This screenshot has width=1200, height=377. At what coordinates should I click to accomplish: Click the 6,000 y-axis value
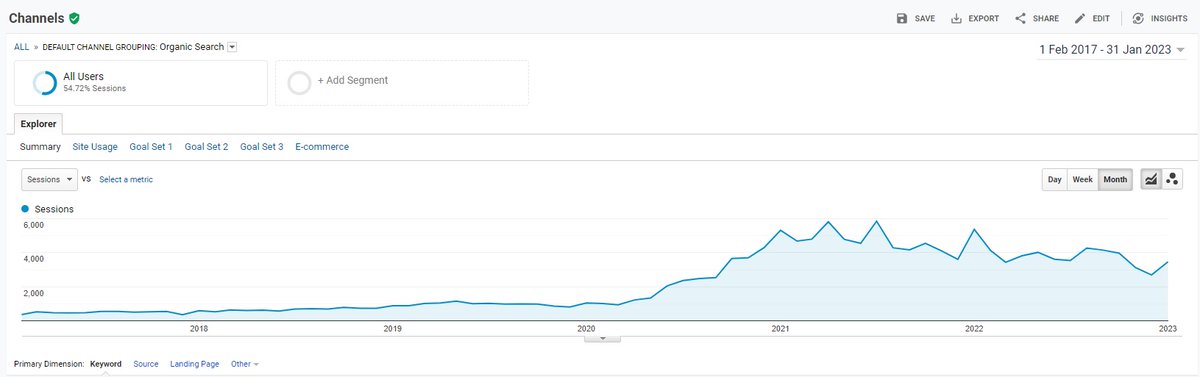(x=33, y=225)
